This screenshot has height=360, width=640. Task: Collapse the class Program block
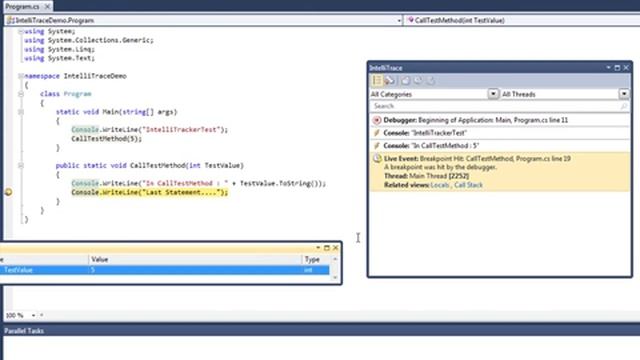click(20, 94)
